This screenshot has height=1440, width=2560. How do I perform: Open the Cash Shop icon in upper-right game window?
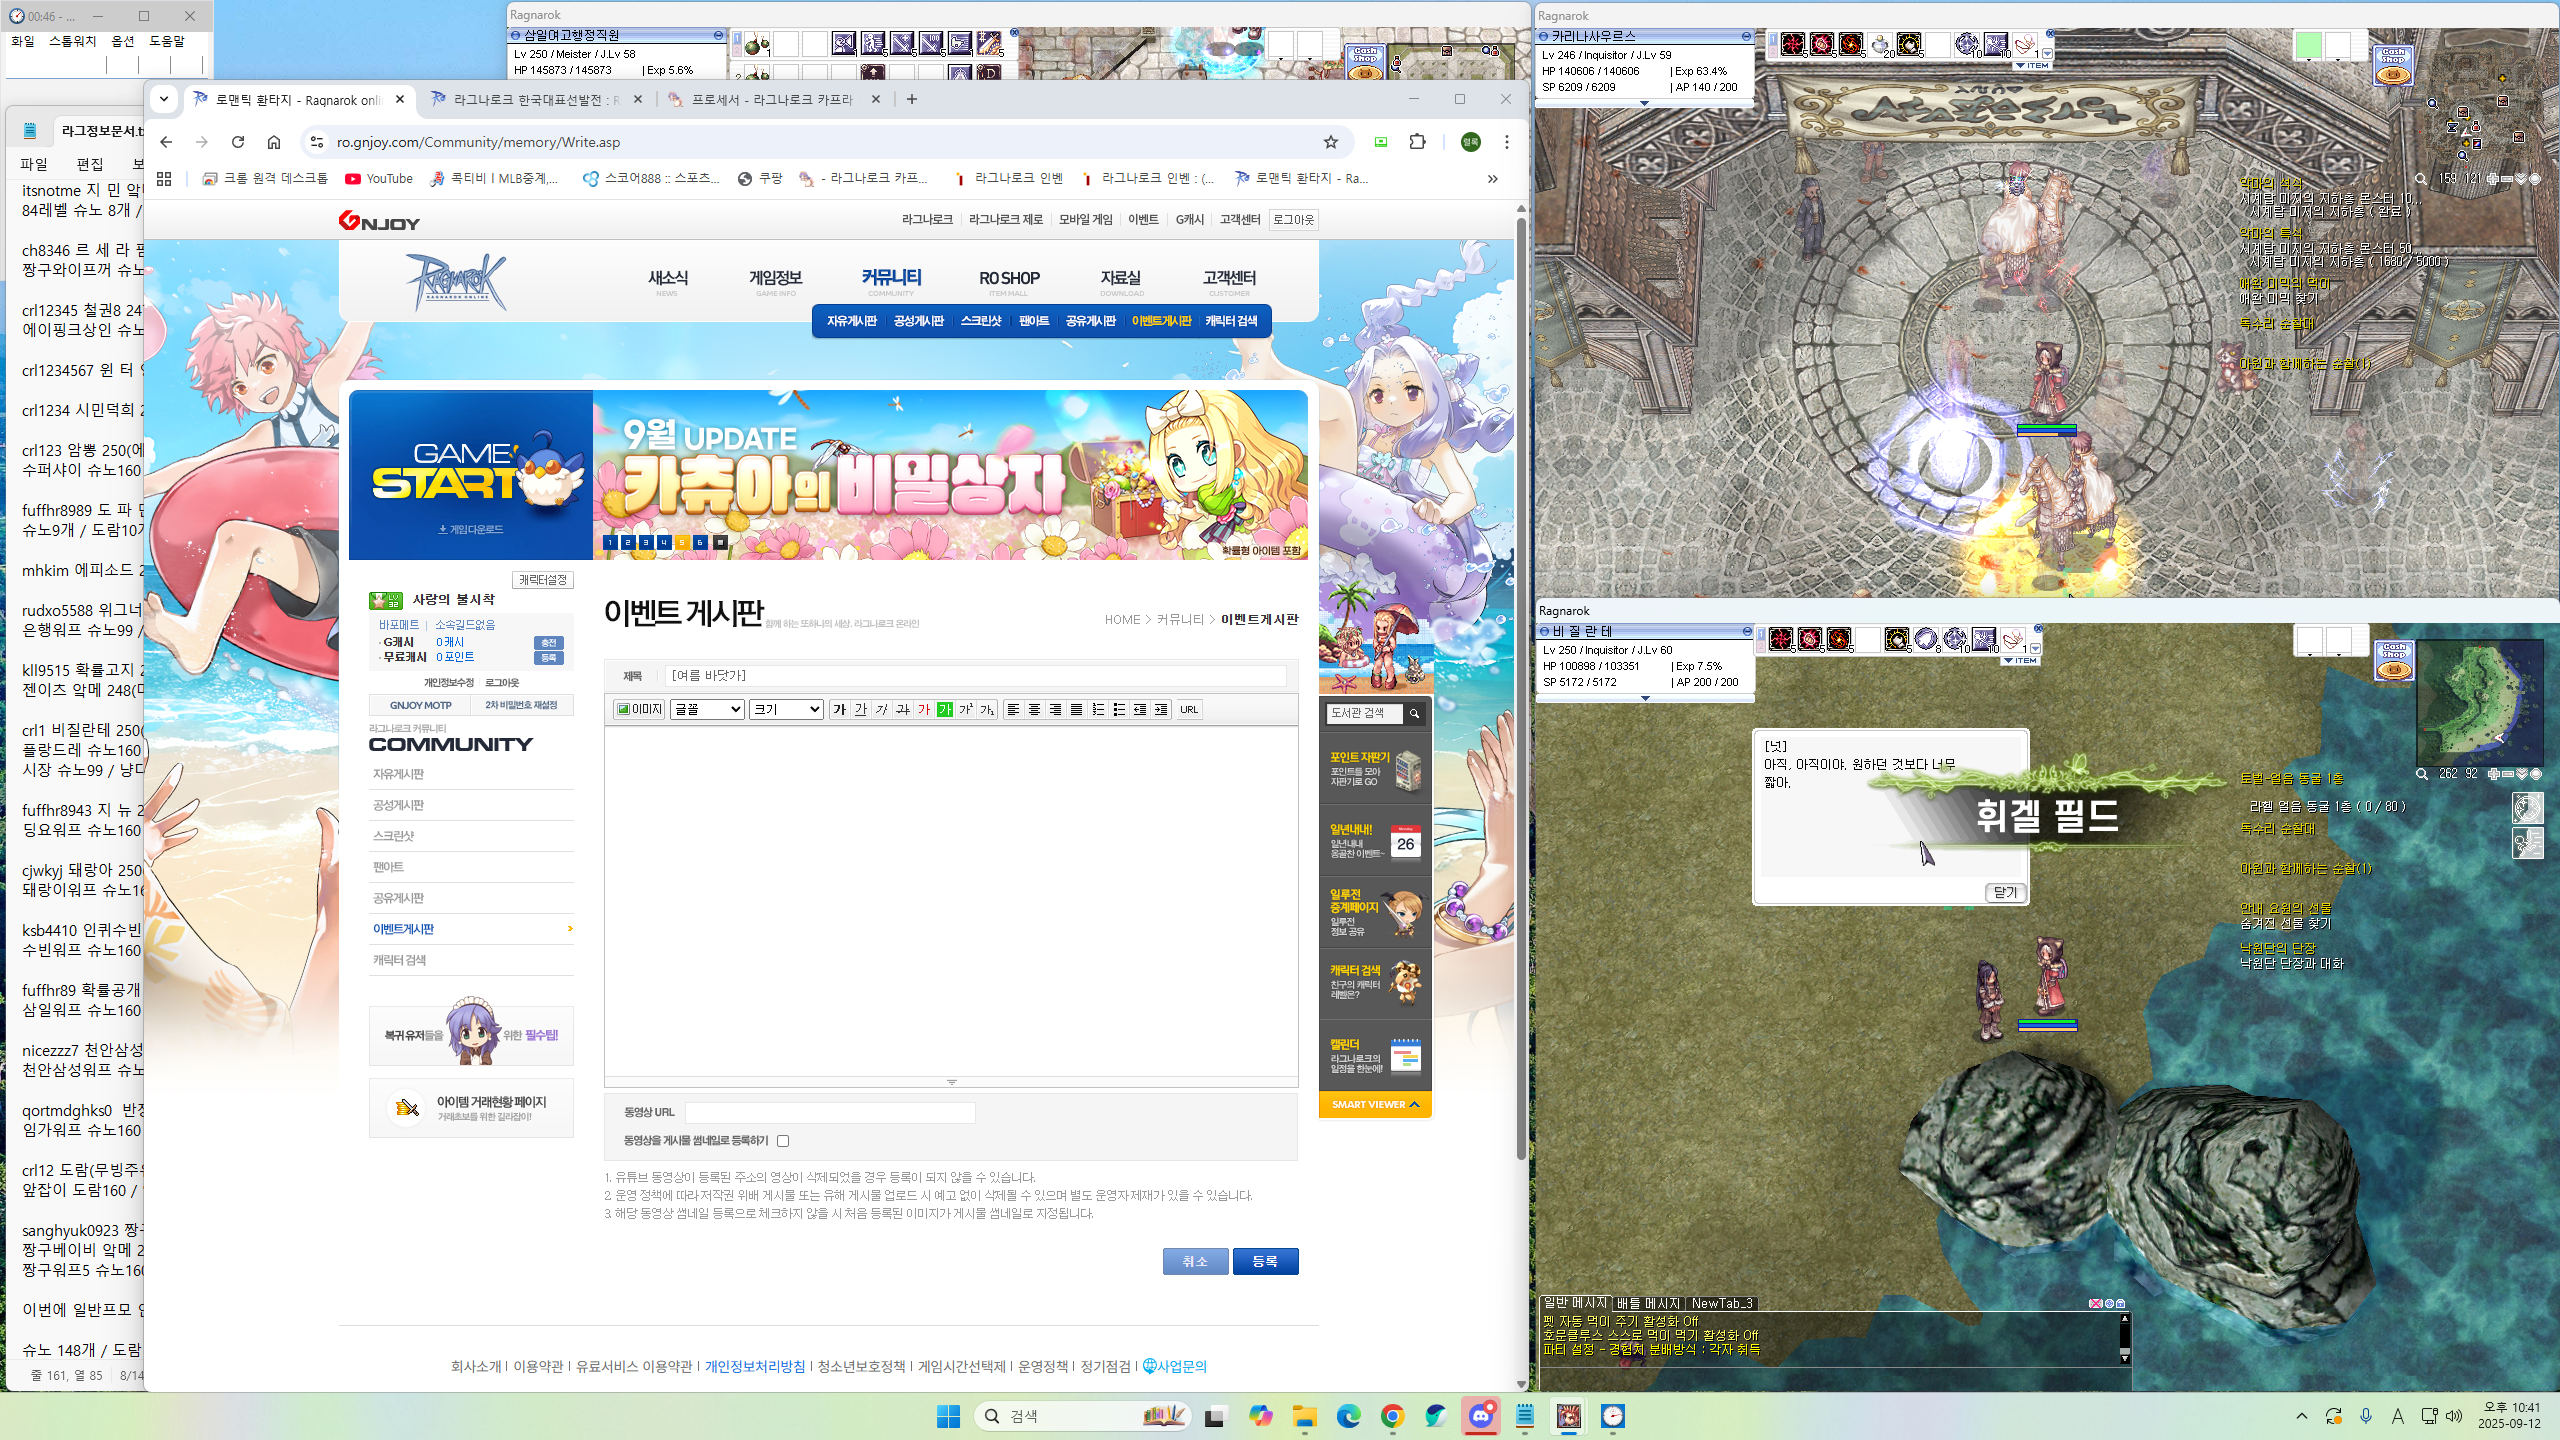point(2392,64)
